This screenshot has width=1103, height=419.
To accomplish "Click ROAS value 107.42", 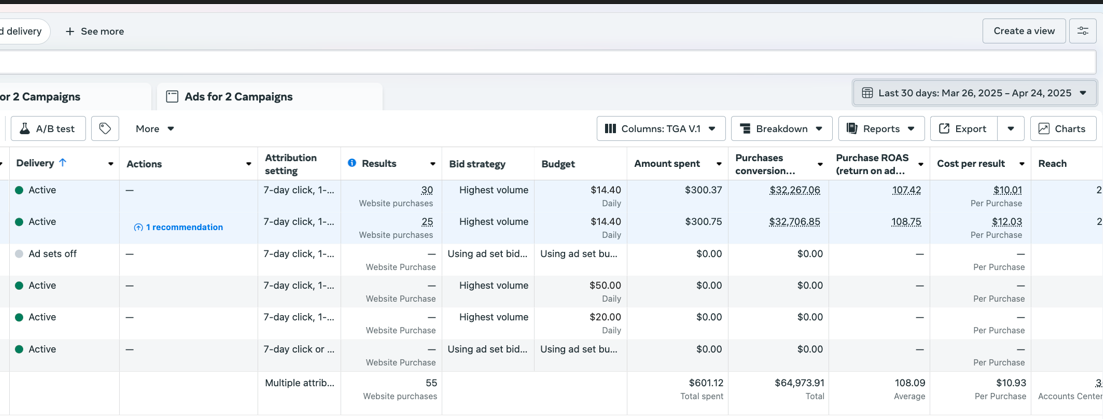I will pyautogui.click(x=906, y=190).
